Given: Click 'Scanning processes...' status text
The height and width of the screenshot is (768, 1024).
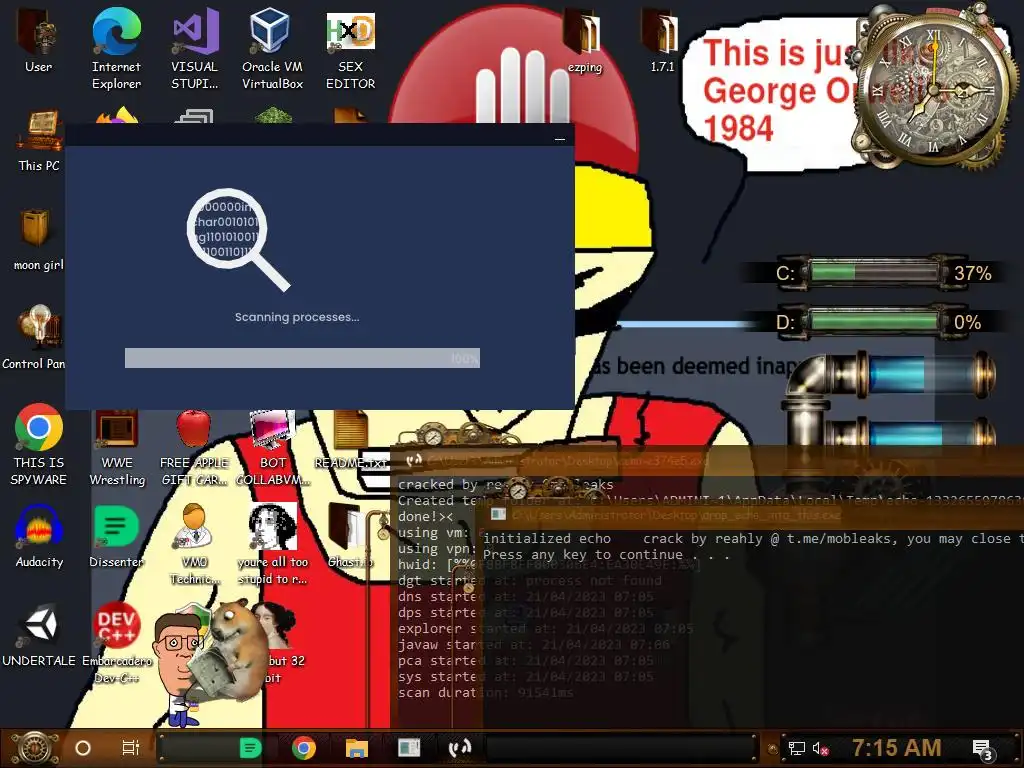Looking at the screenshot, I should tap(297, 317).
